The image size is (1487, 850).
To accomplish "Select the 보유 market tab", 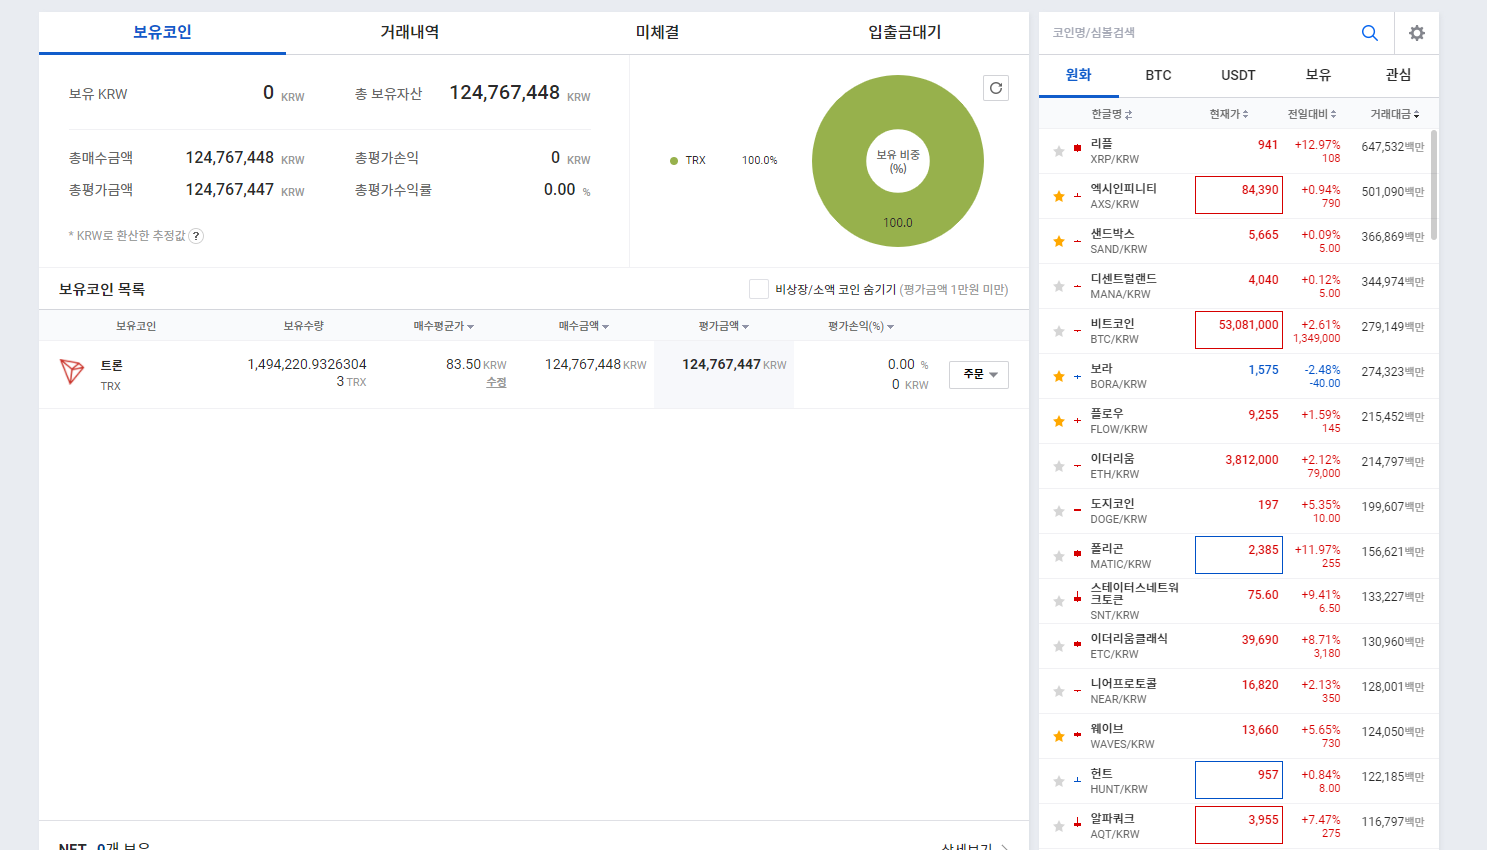I will coord(1319,75).
